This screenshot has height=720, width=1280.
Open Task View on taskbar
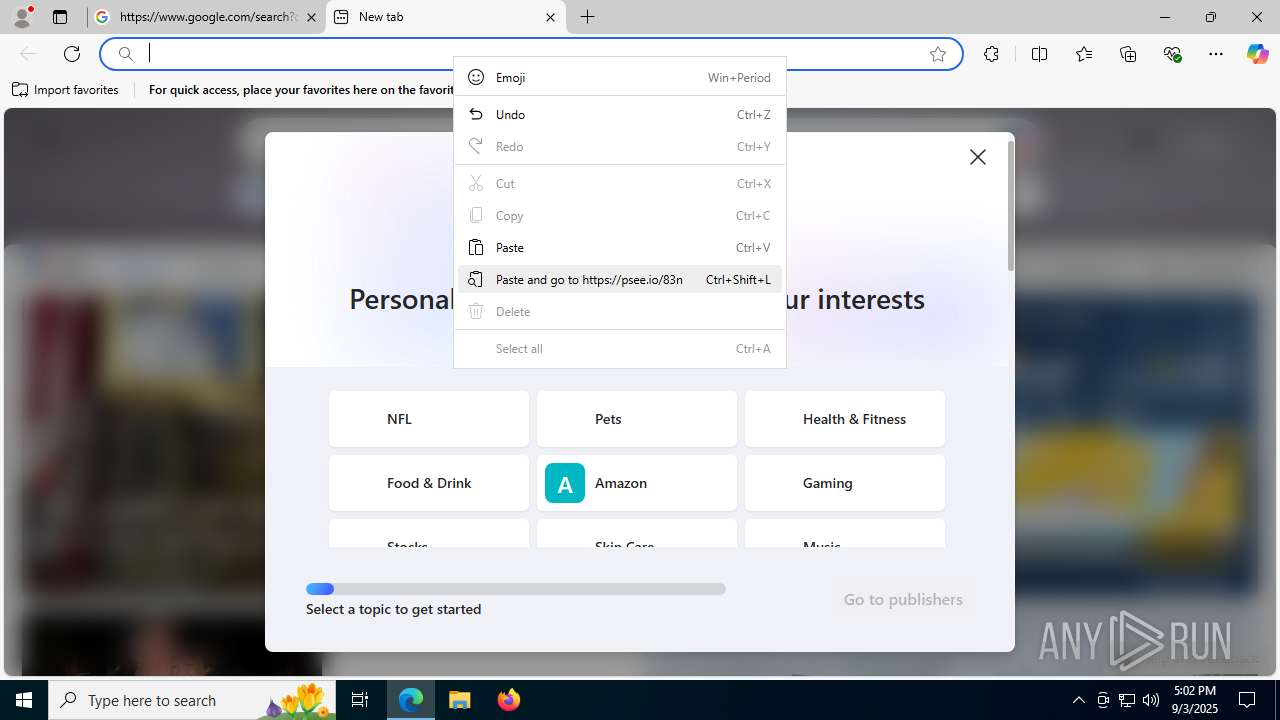(360, 700)
